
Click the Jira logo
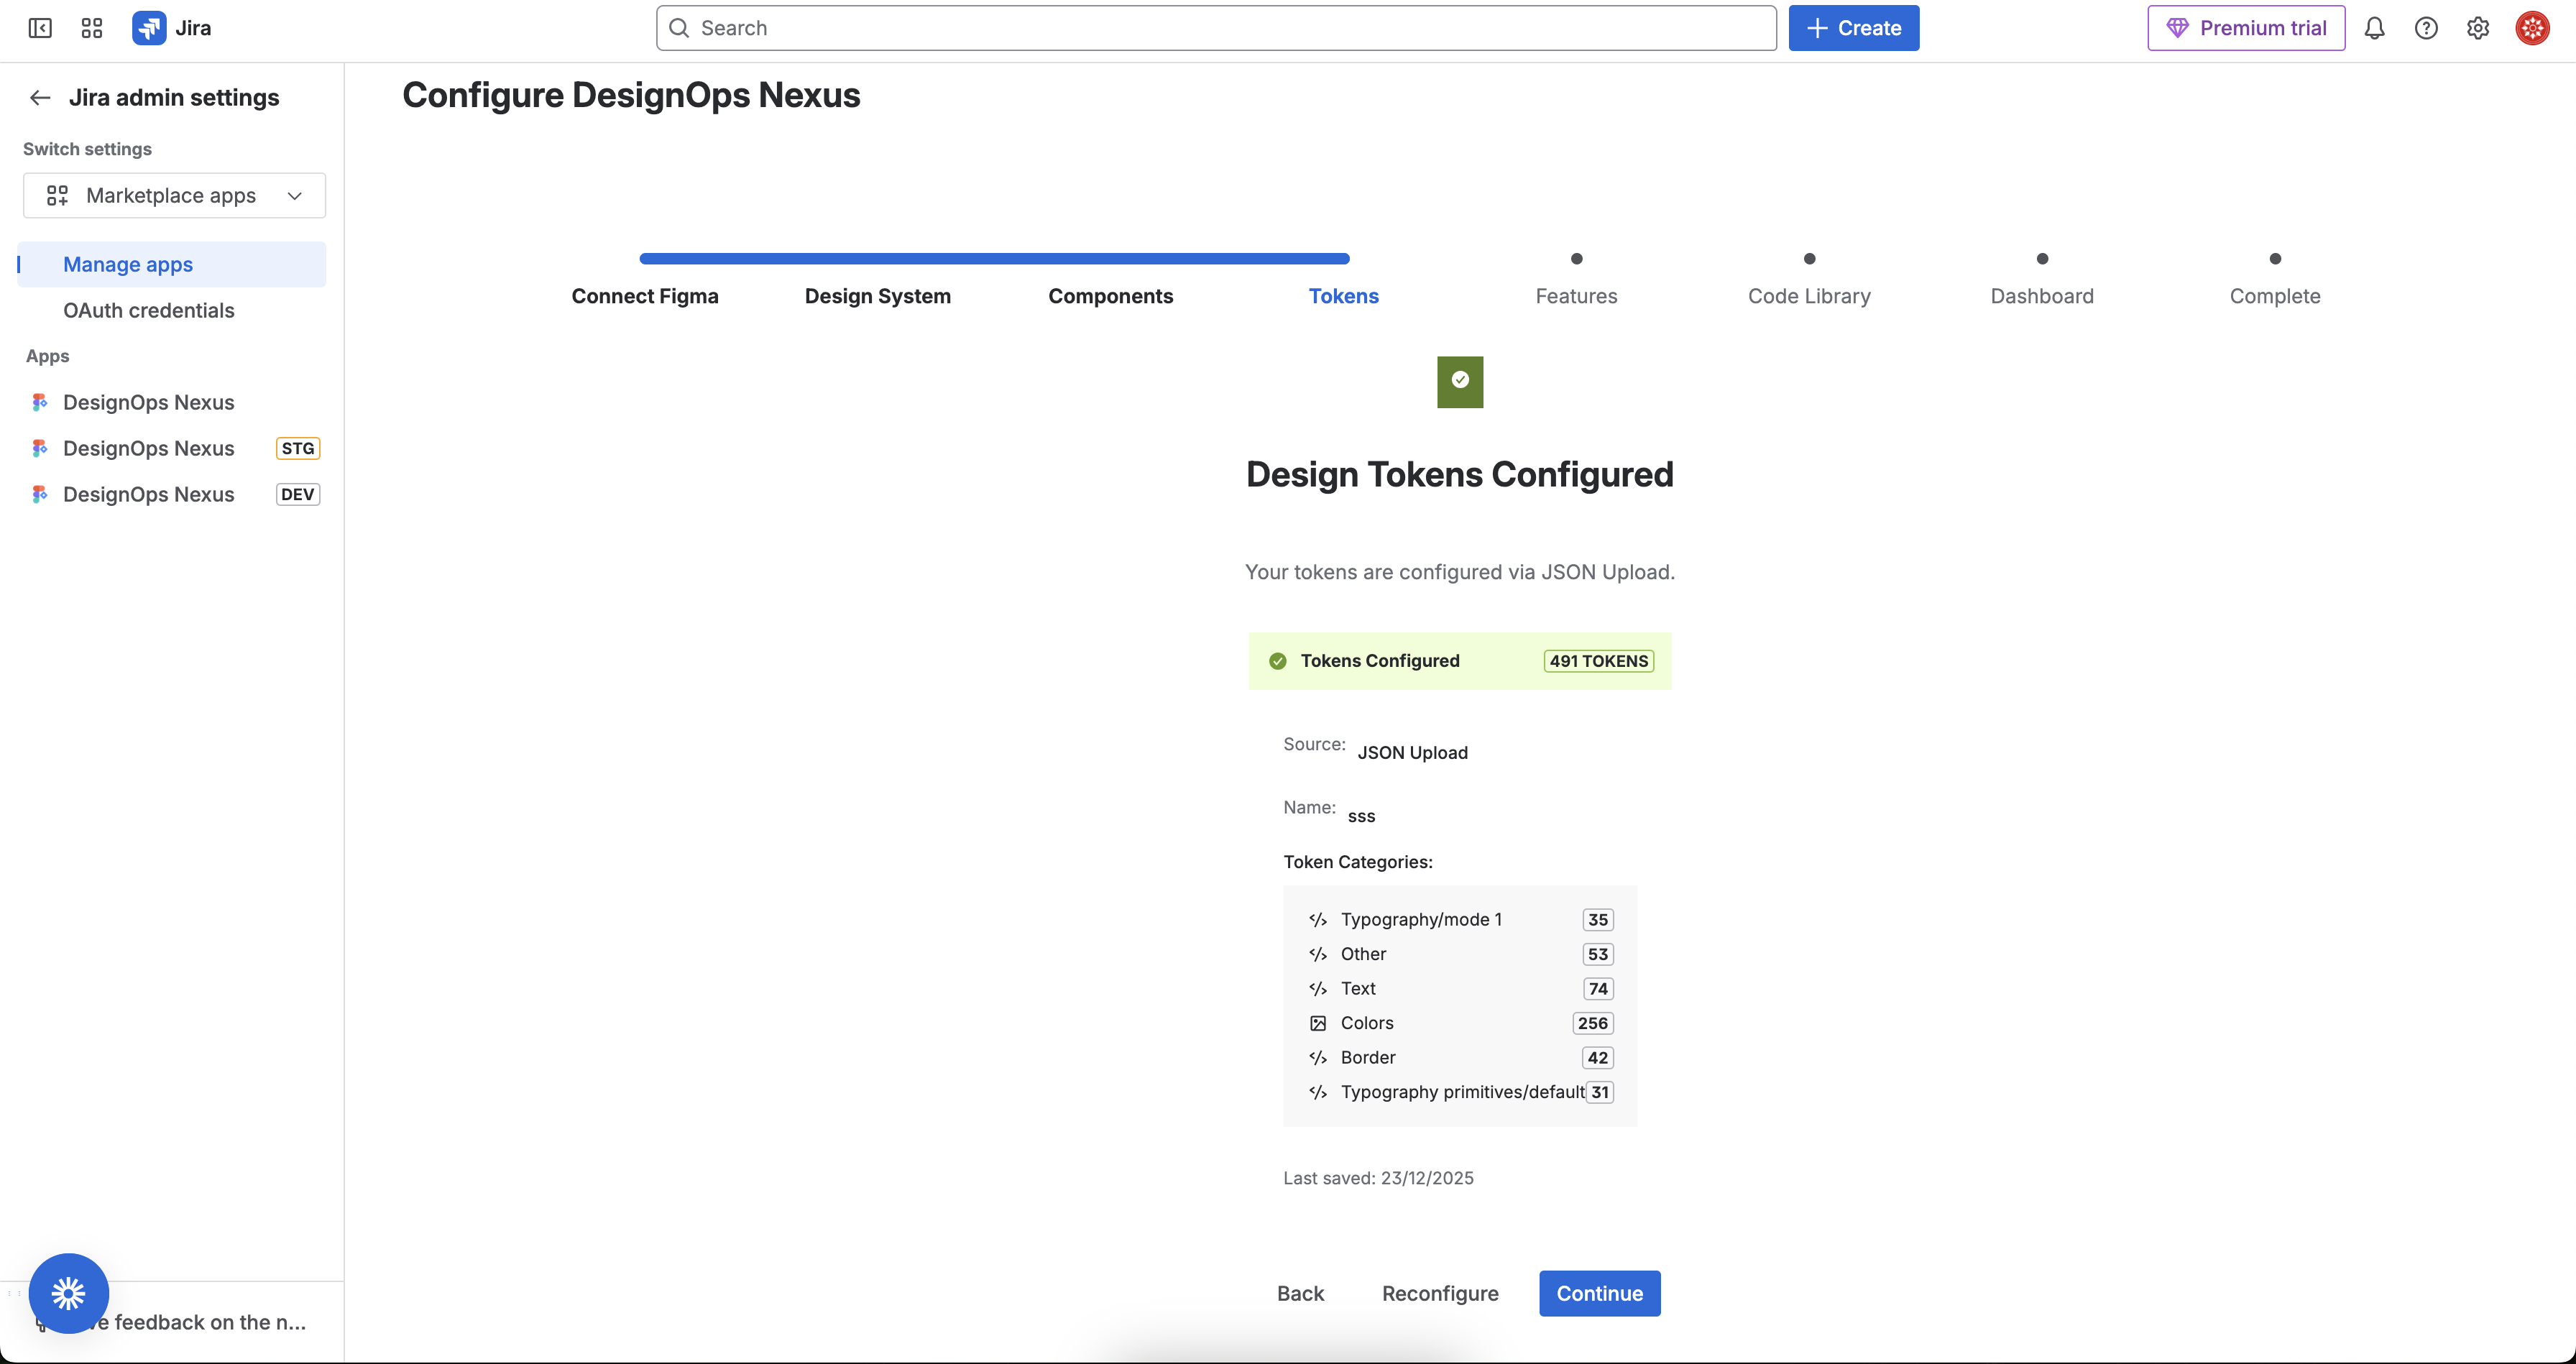click(x=150, y=28)
